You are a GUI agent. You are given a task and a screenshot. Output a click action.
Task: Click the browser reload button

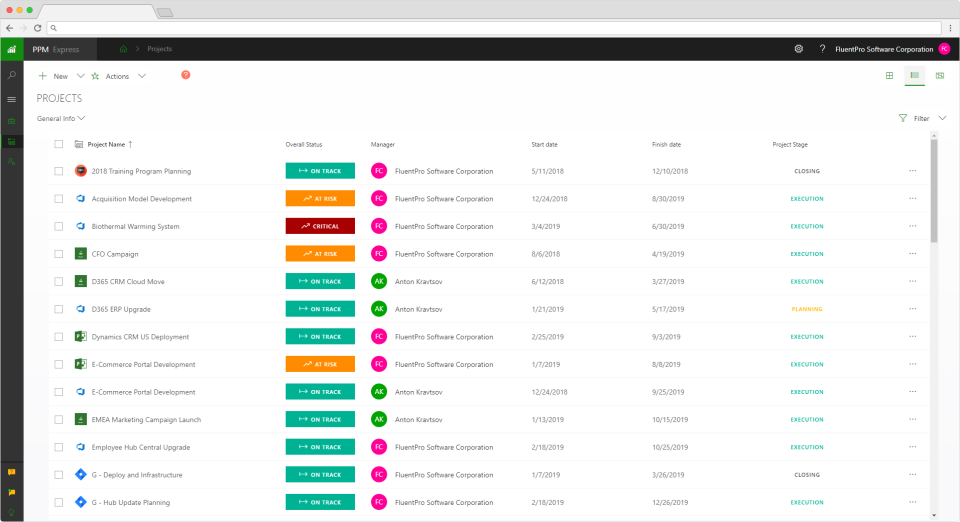(x=37, y=28)
